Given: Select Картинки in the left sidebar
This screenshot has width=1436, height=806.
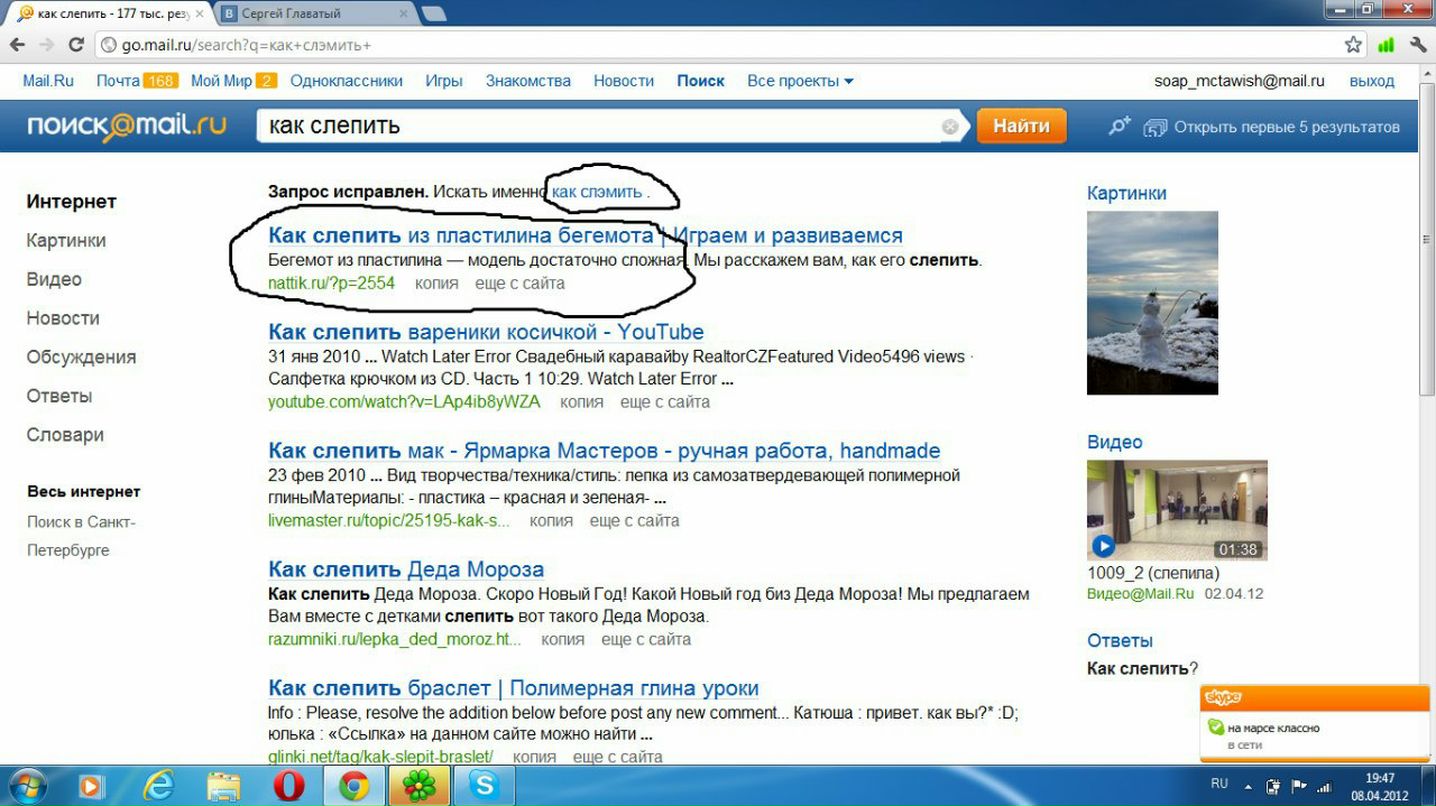Looking at the screenshot, I should point(66,240).
